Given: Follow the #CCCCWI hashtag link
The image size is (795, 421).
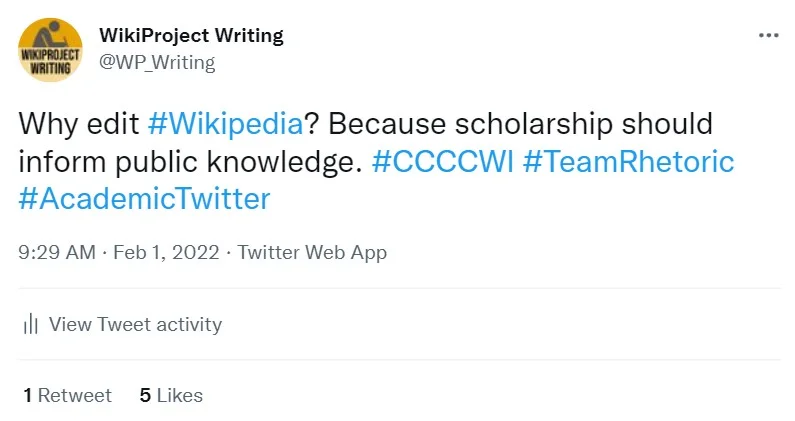Looking at the screenshot, I should coord(443,161).
